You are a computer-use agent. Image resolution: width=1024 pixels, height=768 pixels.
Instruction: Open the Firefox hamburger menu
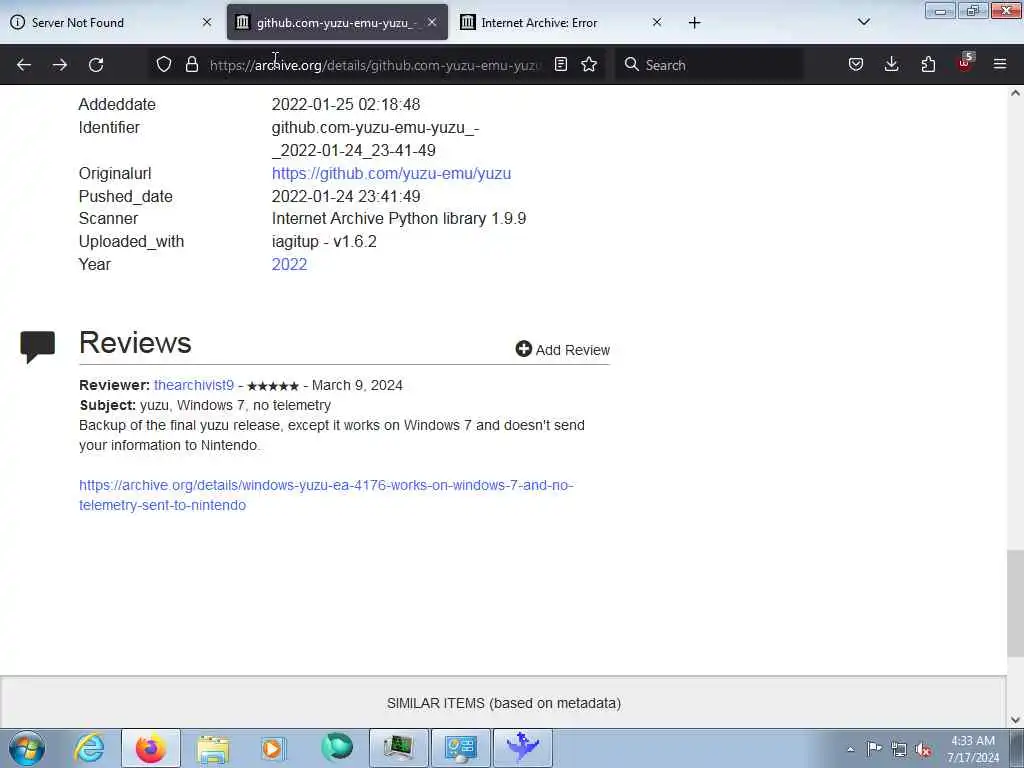tap(1000, 64)
